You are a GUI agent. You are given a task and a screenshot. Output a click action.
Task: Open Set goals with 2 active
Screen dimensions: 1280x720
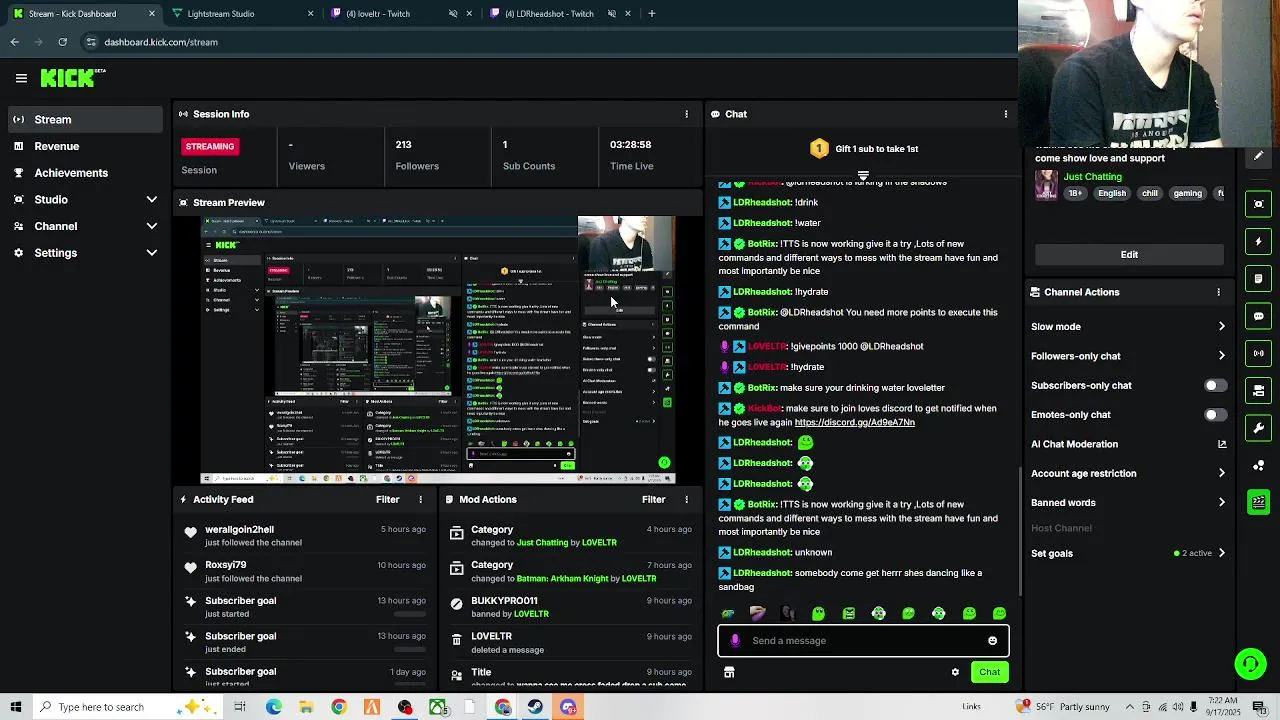(1128, 553)
